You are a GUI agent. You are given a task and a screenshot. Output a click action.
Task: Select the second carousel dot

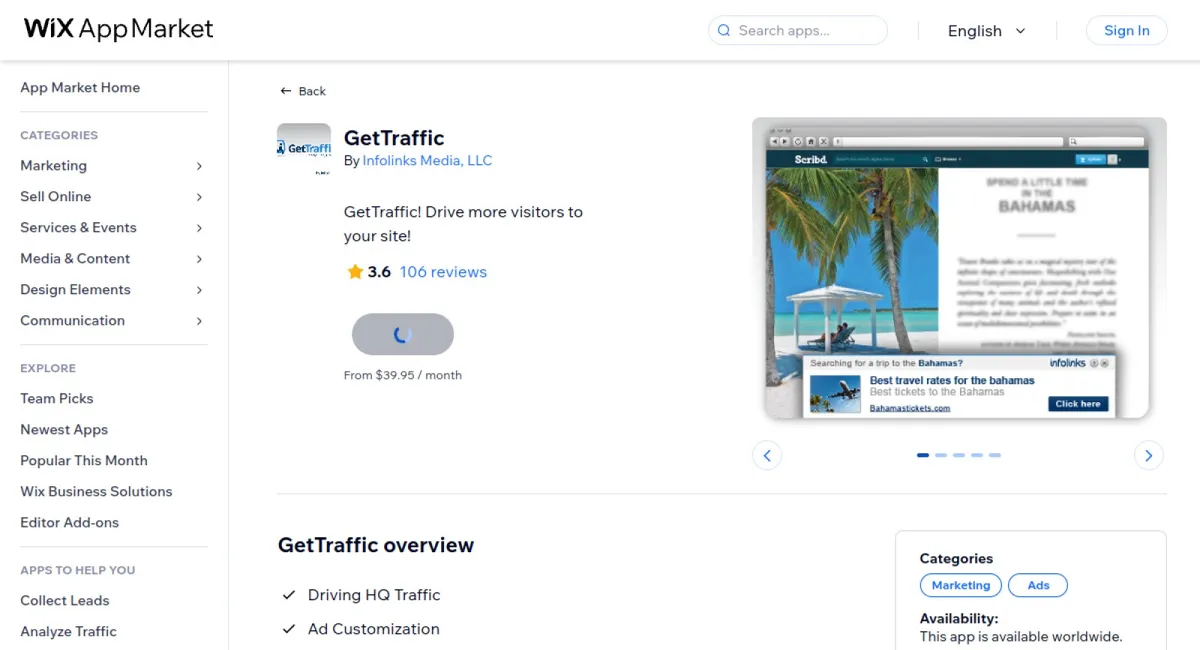(x=941, y=455)
